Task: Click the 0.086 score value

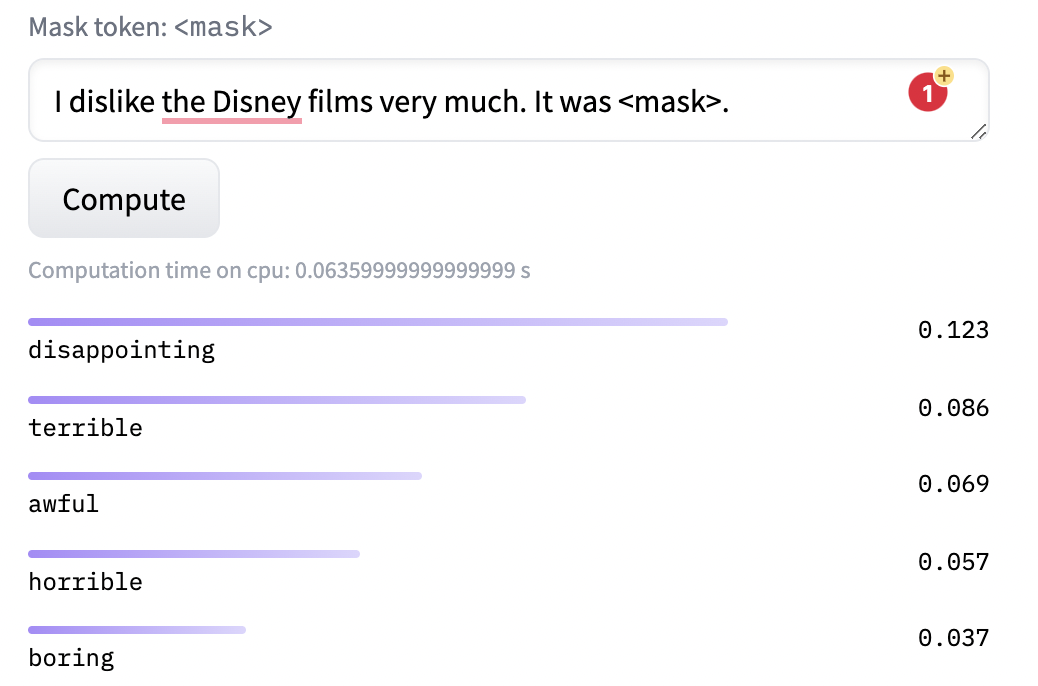Action: pyautogui.click(x=953, y=408)
